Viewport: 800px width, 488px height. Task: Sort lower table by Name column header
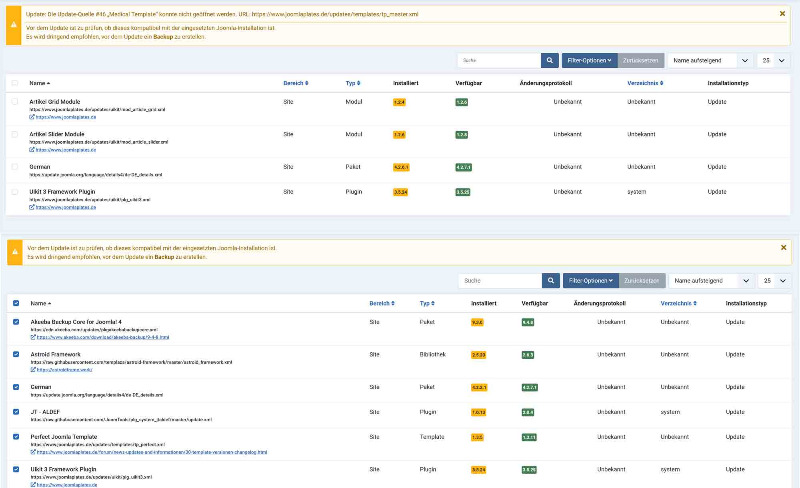(40, 303)
